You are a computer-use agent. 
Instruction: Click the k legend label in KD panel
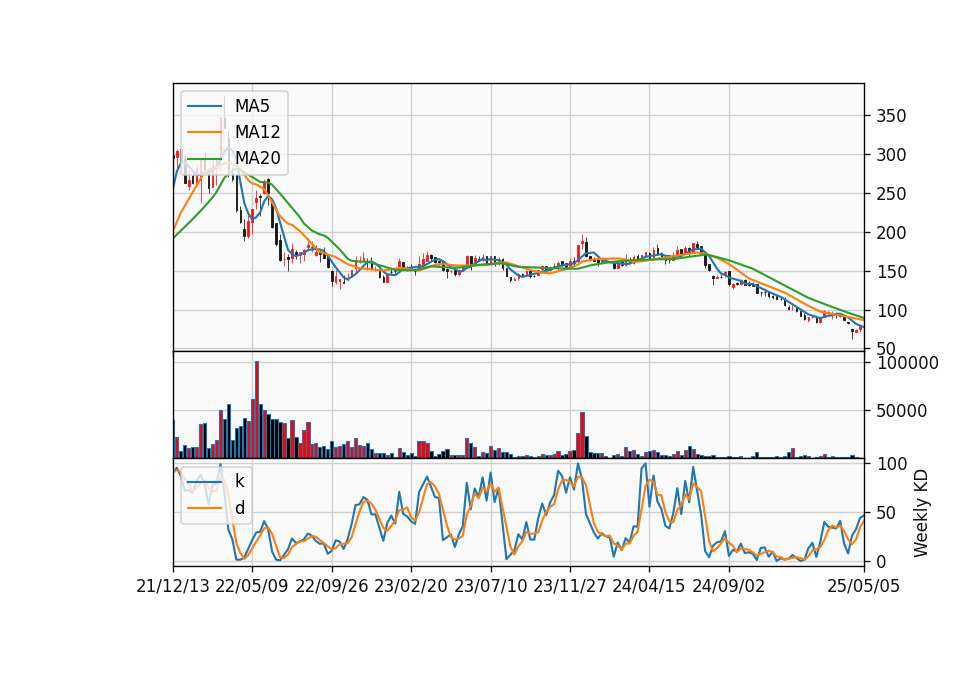click(x=239, y=481)
